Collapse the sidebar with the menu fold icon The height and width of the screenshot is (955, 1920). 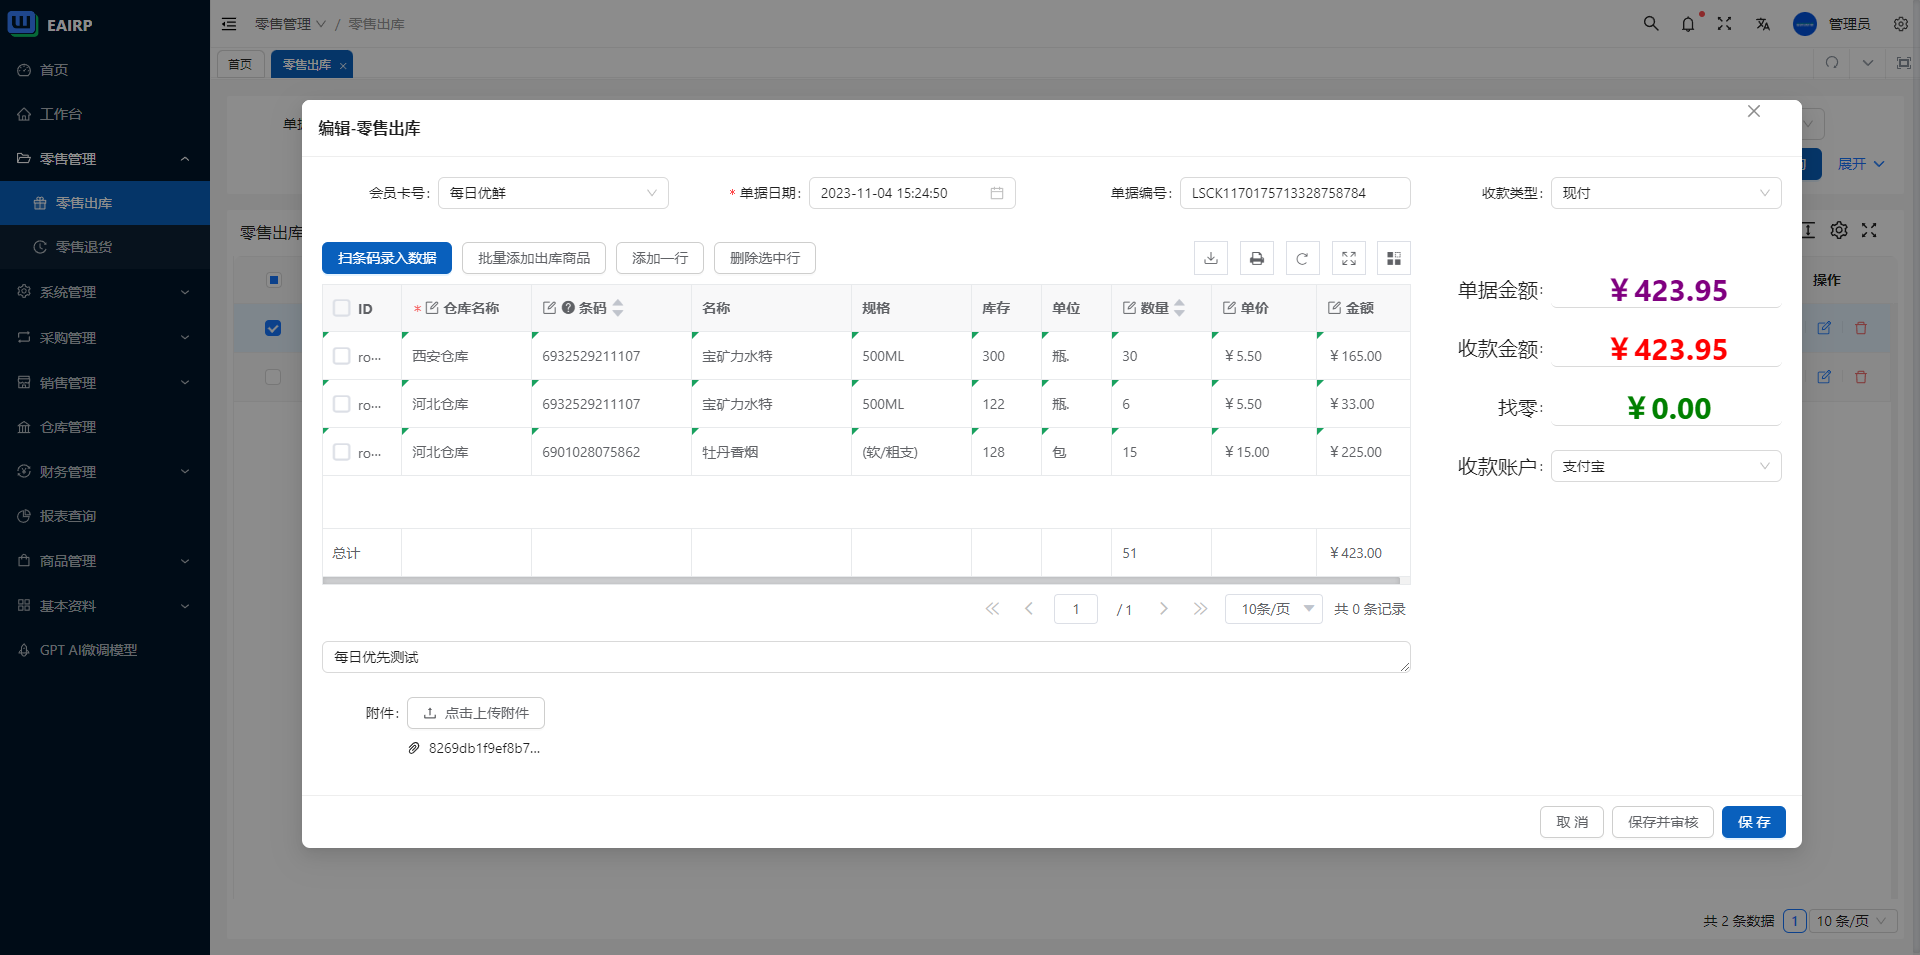pos(229,24)
